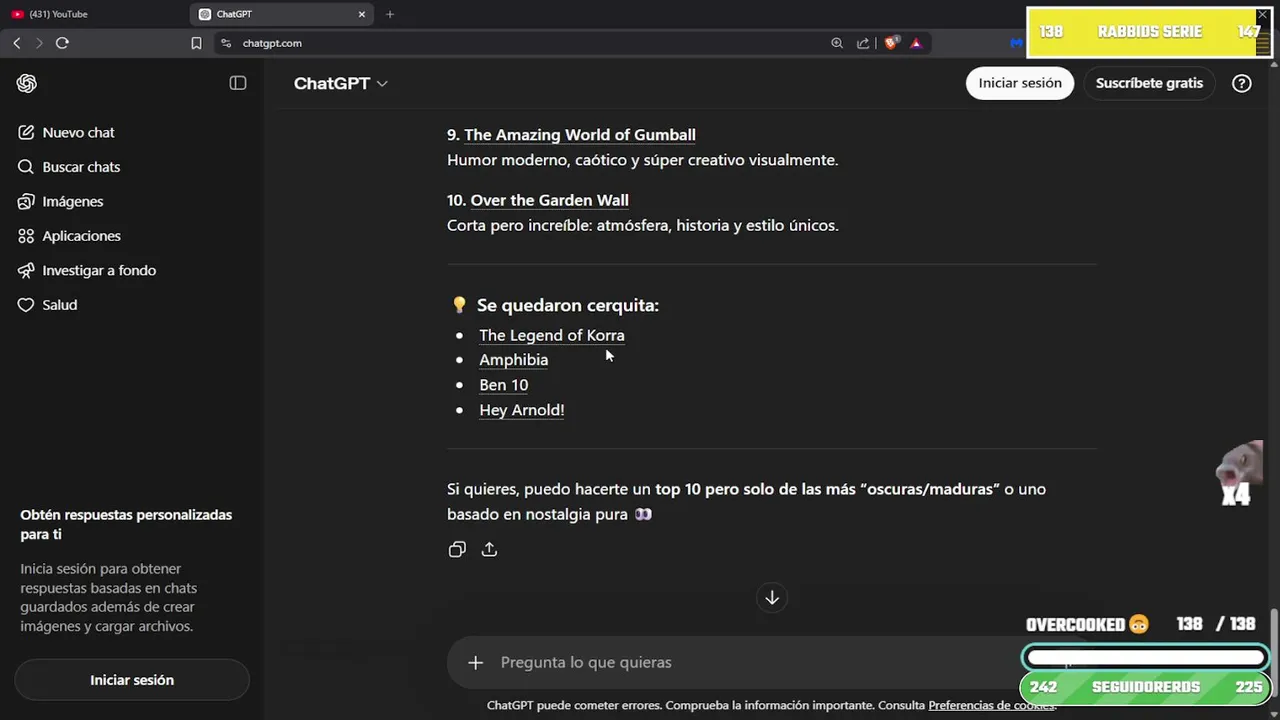The image size is (1280, 720).
Task: Open the Salud section
Action: 59,305
